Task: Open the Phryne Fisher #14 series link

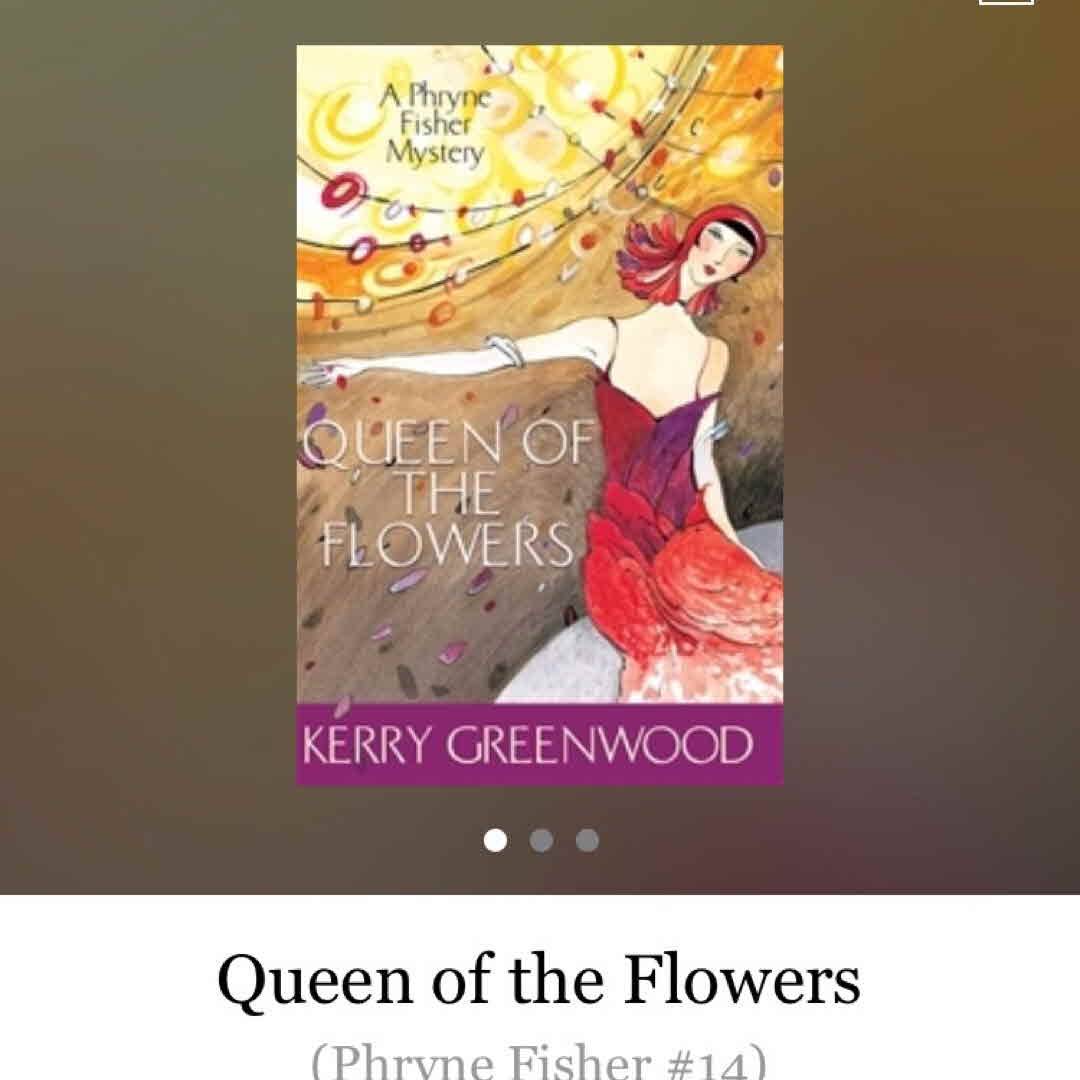Action: [539, 1061]
